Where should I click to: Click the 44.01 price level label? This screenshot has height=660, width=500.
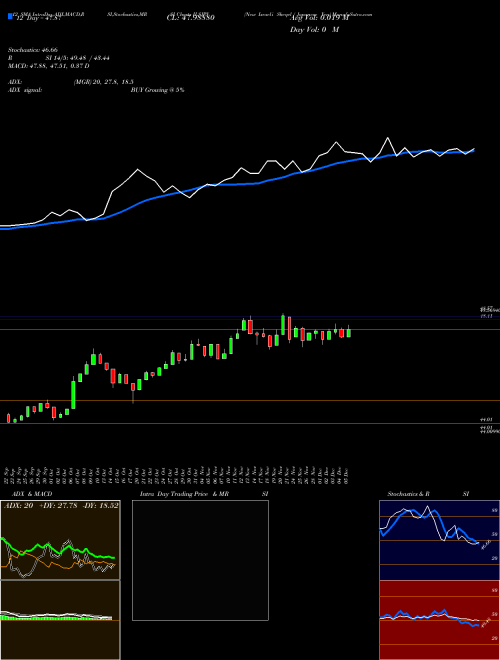(x=486, y=419)
